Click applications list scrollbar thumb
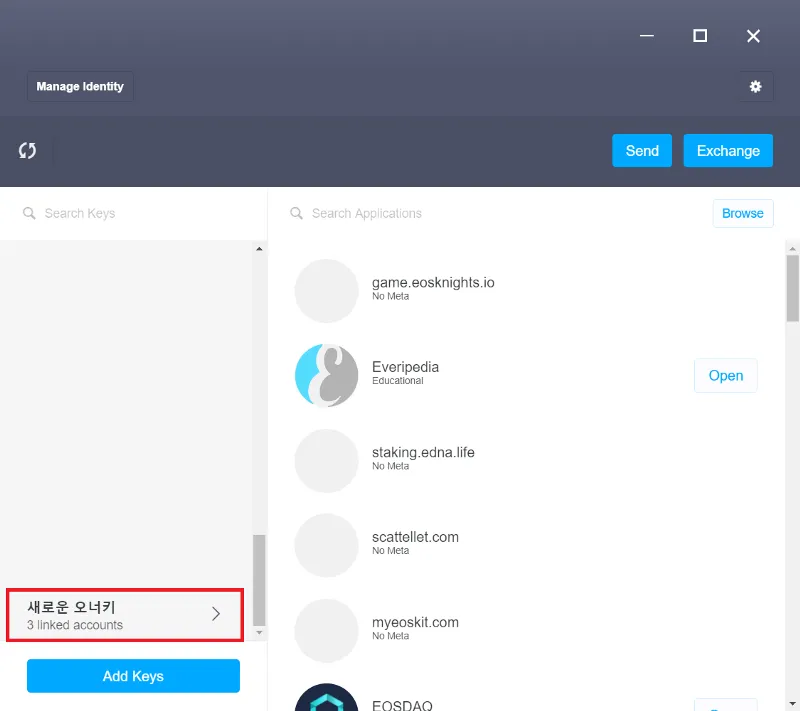 pyautogui.click(x=792, y=288)
